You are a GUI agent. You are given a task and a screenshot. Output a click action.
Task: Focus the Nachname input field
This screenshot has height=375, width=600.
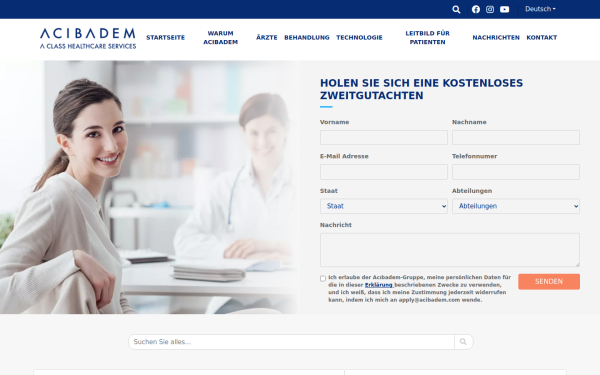[x=516, y=137]
